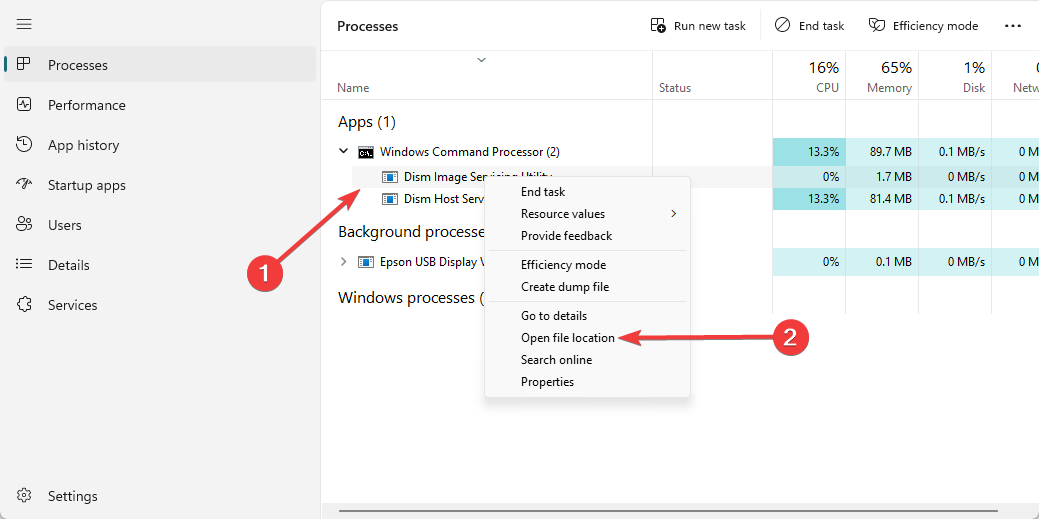Open the Details page
This screenshot has height=519, width=1039.
click(68, 265)
